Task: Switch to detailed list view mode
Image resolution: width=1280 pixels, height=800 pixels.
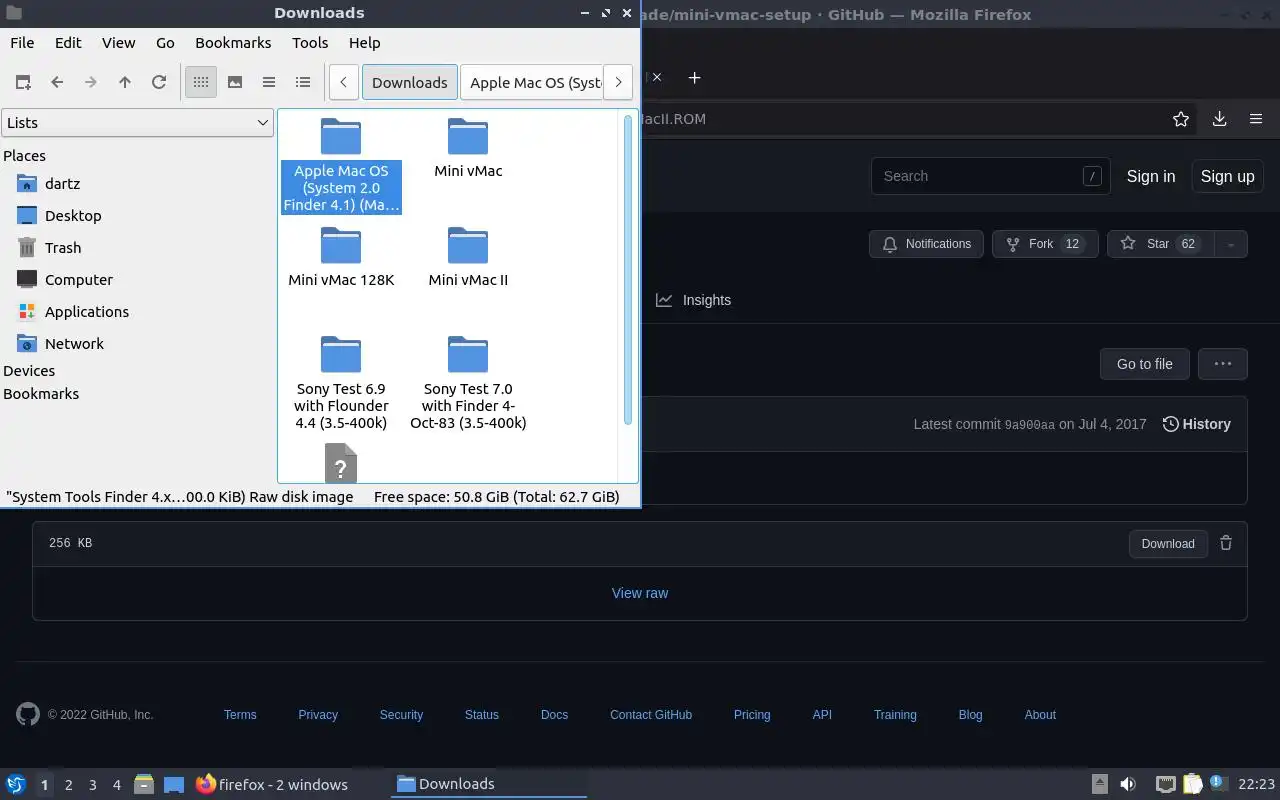Action: pos(303,82)
